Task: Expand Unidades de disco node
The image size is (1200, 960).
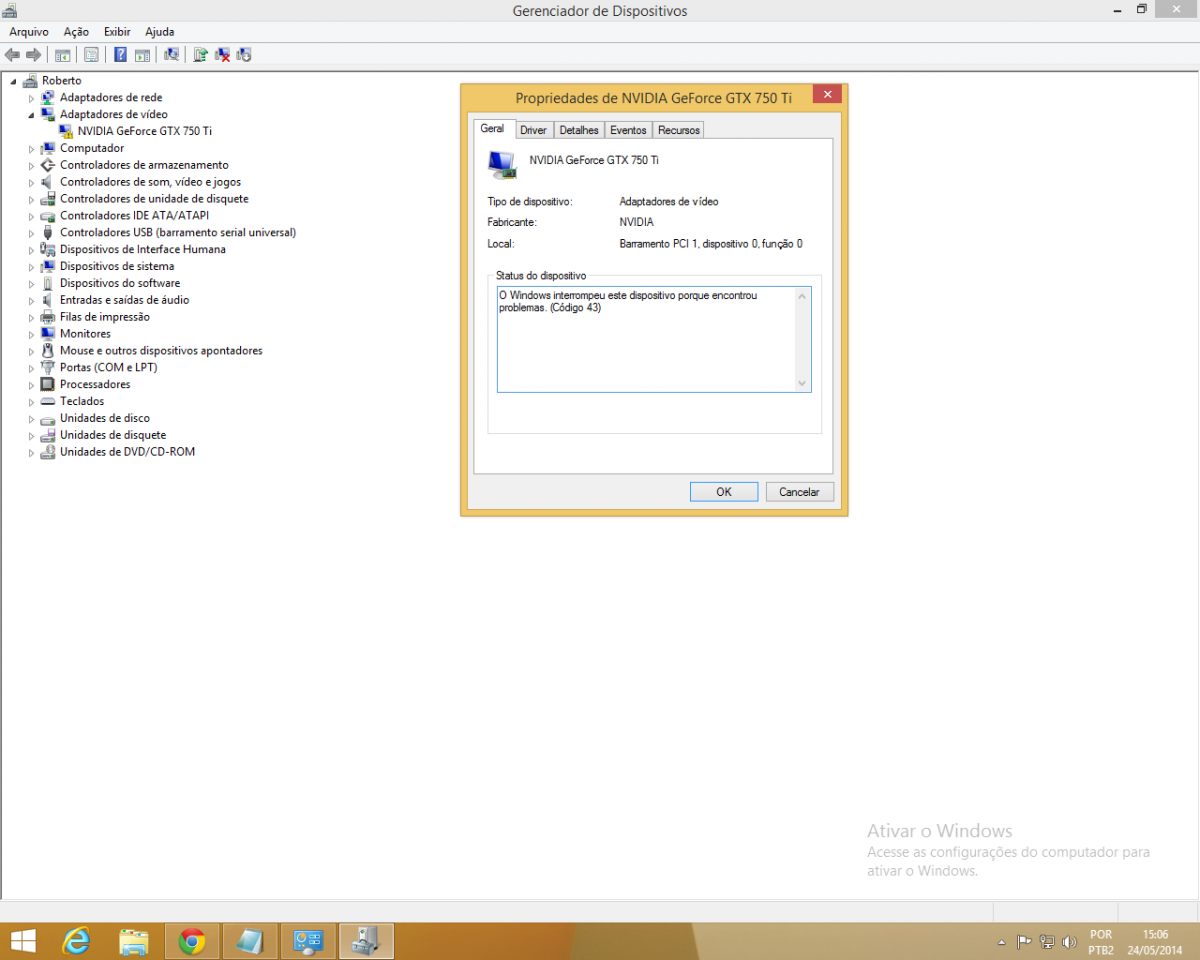Action: (x=31, y=418)
